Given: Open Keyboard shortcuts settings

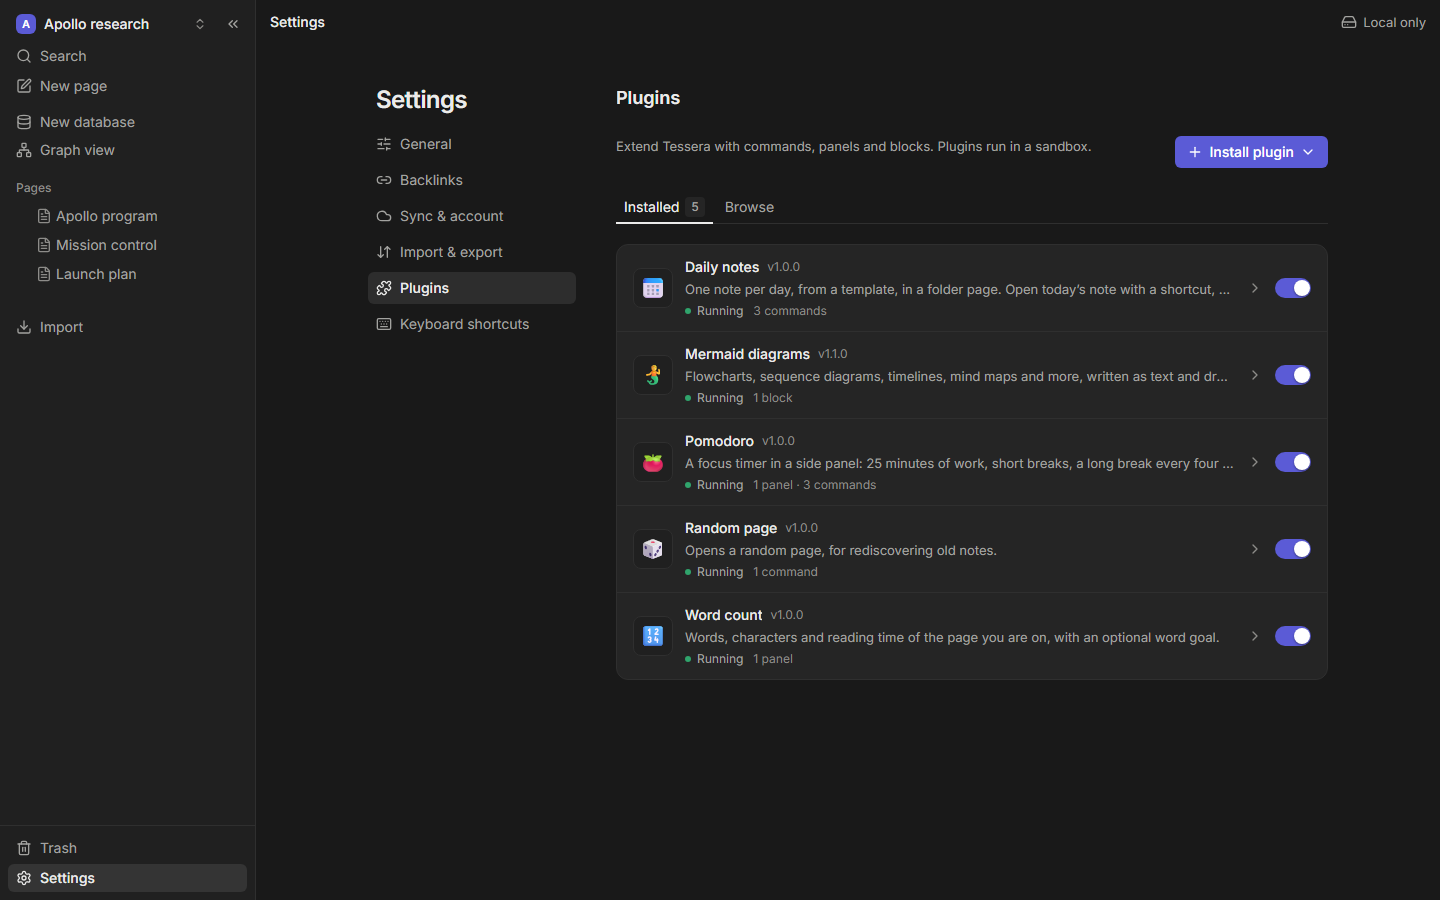Looking at the screenshot, I should pos(472,324).
